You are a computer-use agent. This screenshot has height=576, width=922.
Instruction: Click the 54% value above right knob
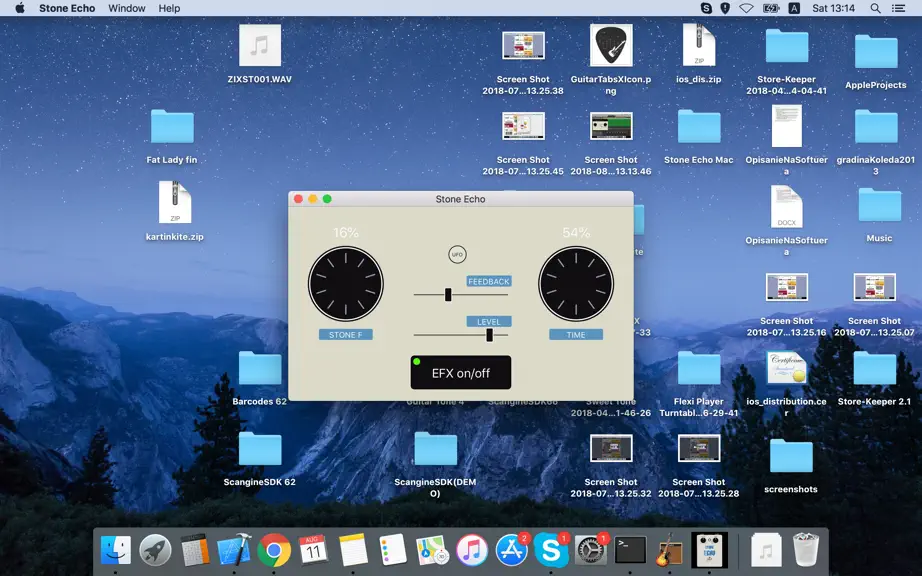click(x=576, y=233)
